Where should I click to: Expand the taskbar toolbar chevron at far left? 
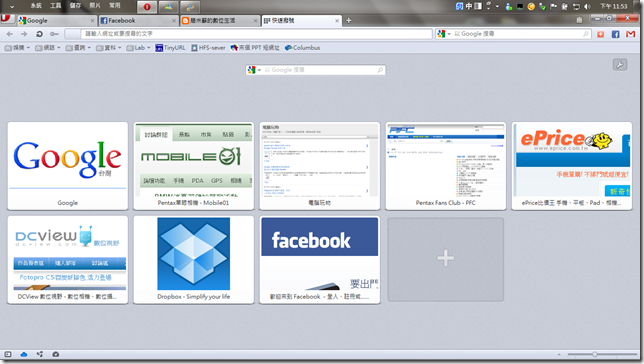12,7
